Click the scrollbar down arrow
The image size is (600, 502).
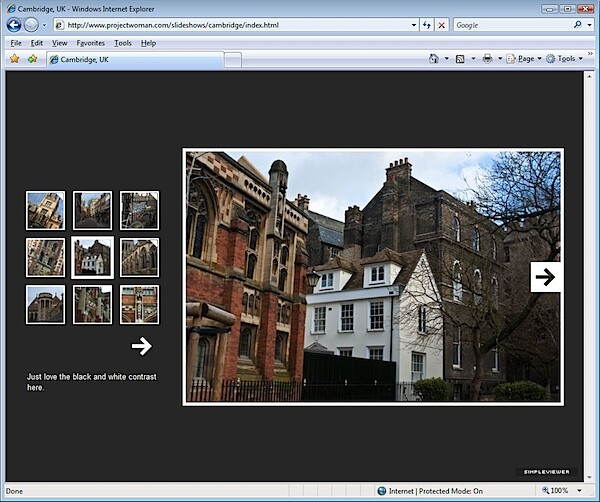589,477
